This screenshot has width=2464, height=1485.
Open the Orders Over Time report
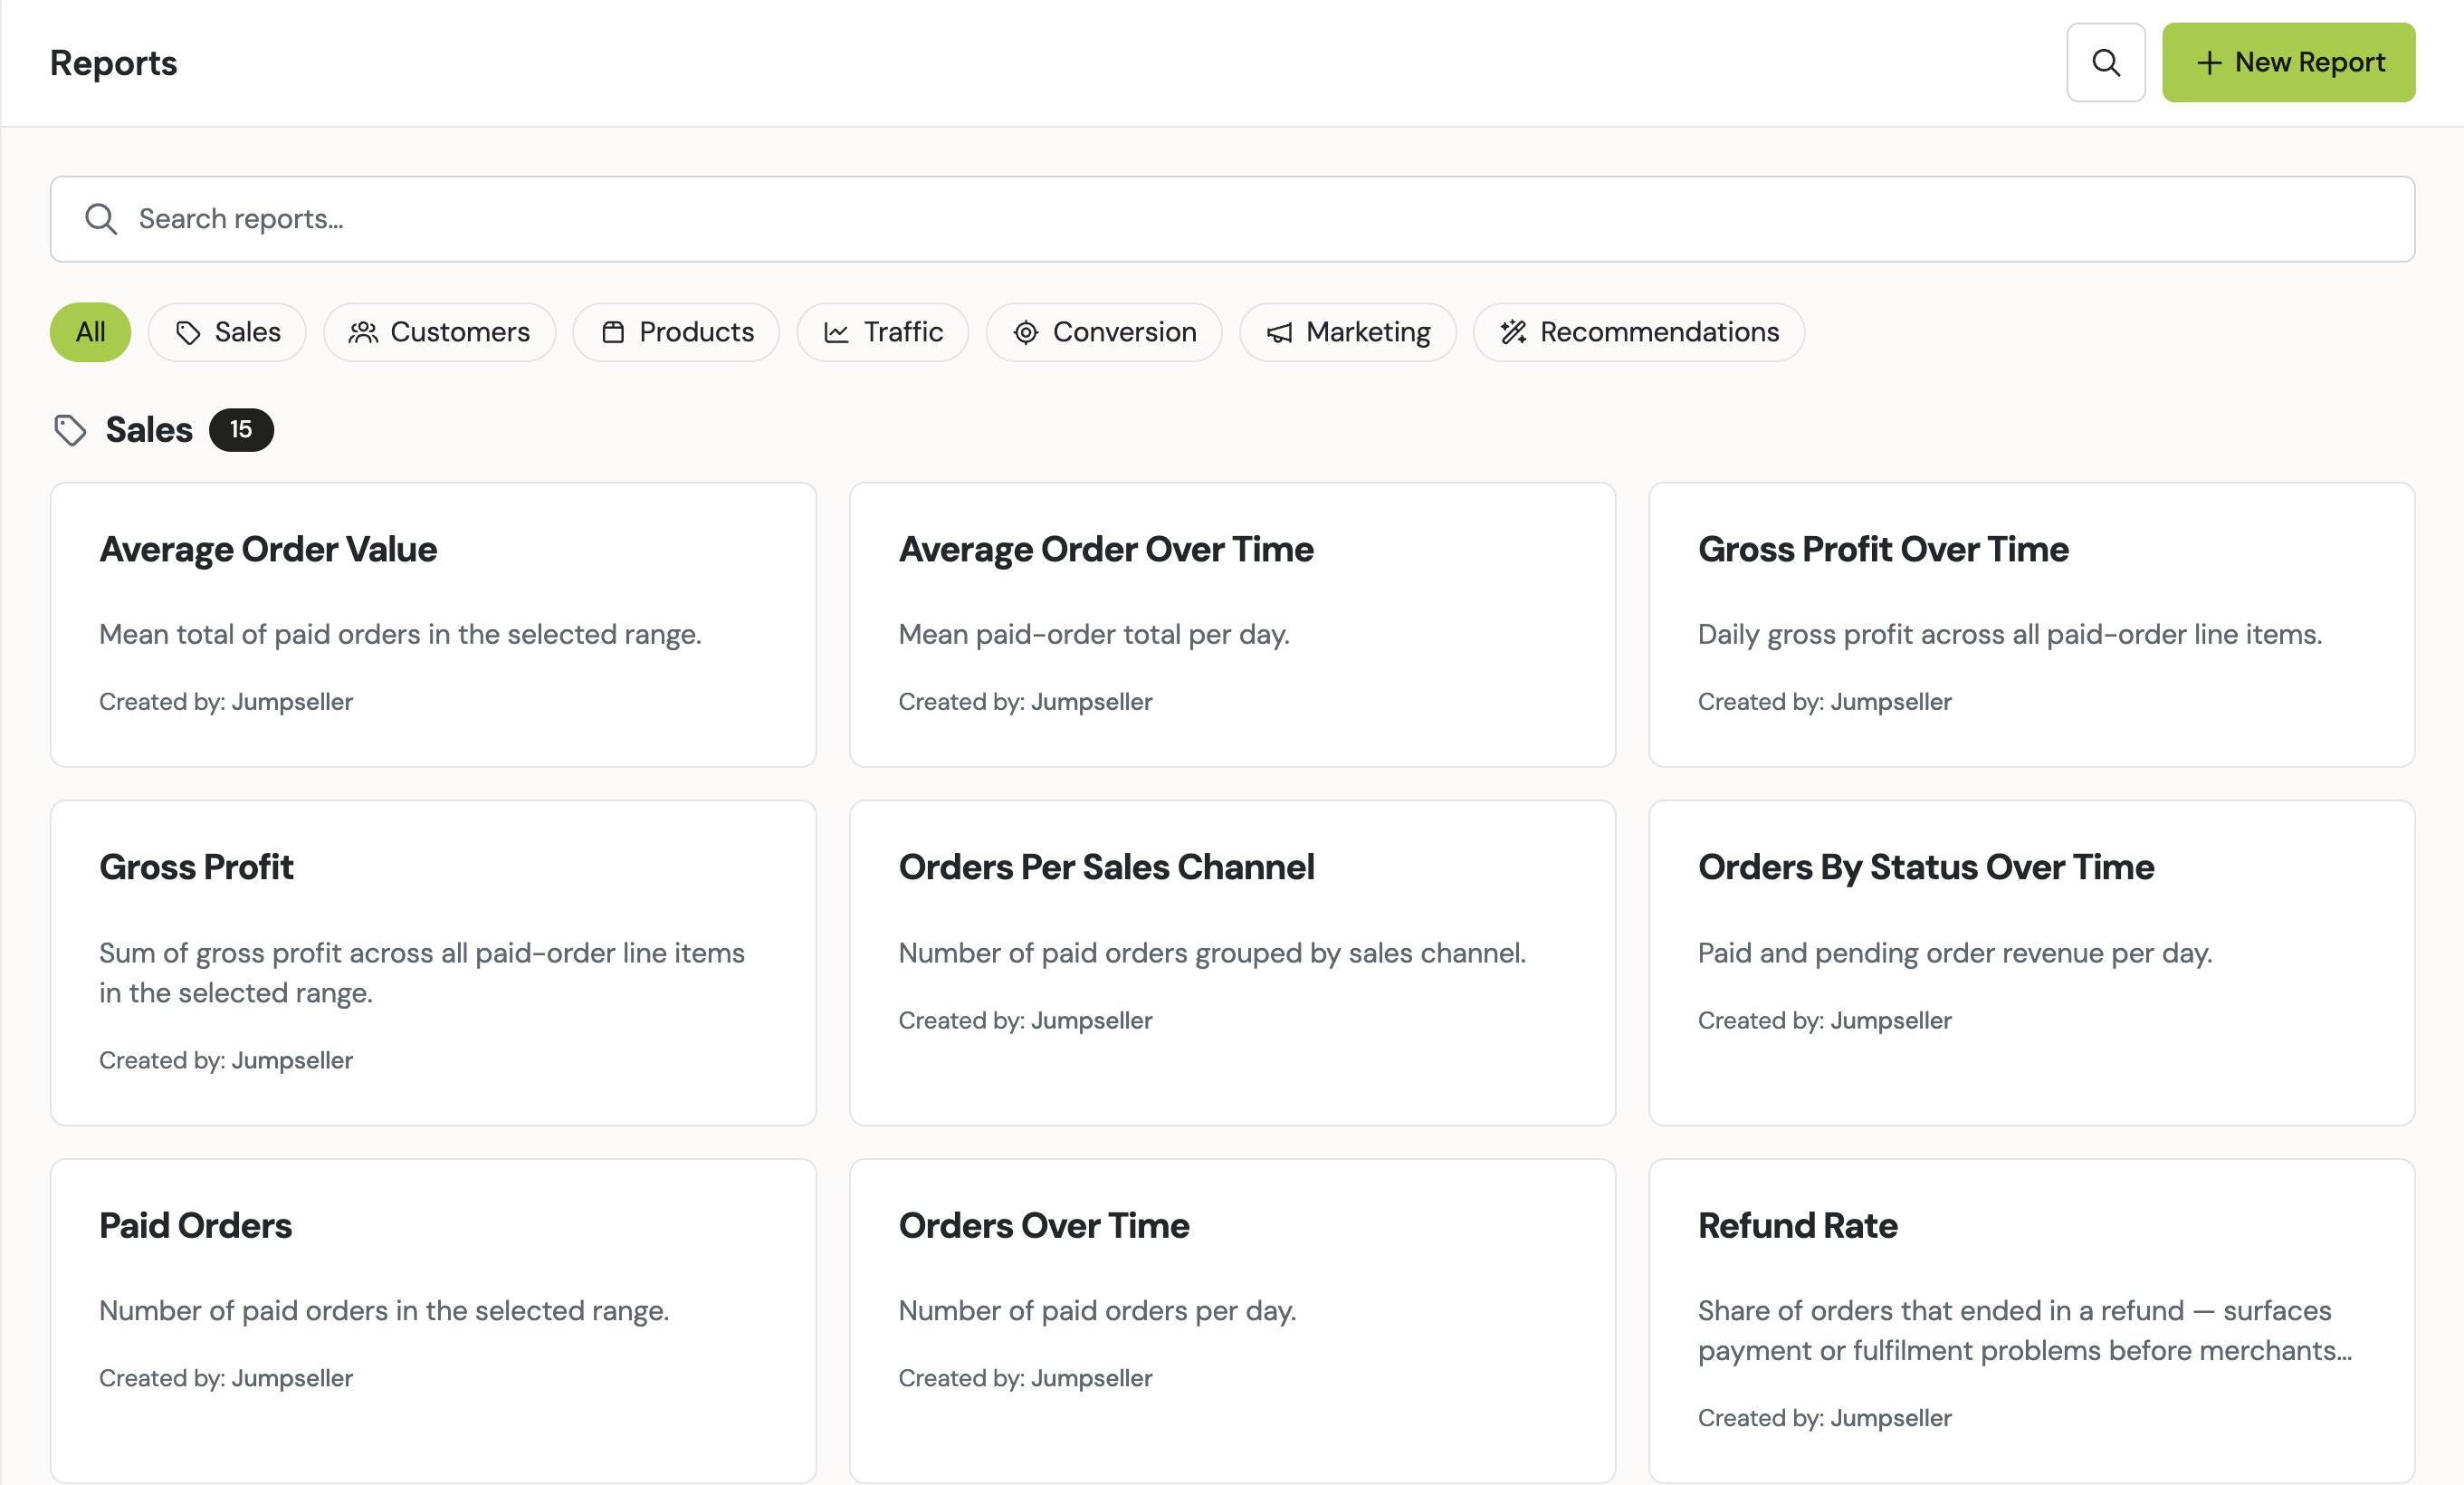click(x=1232, y=1321)
